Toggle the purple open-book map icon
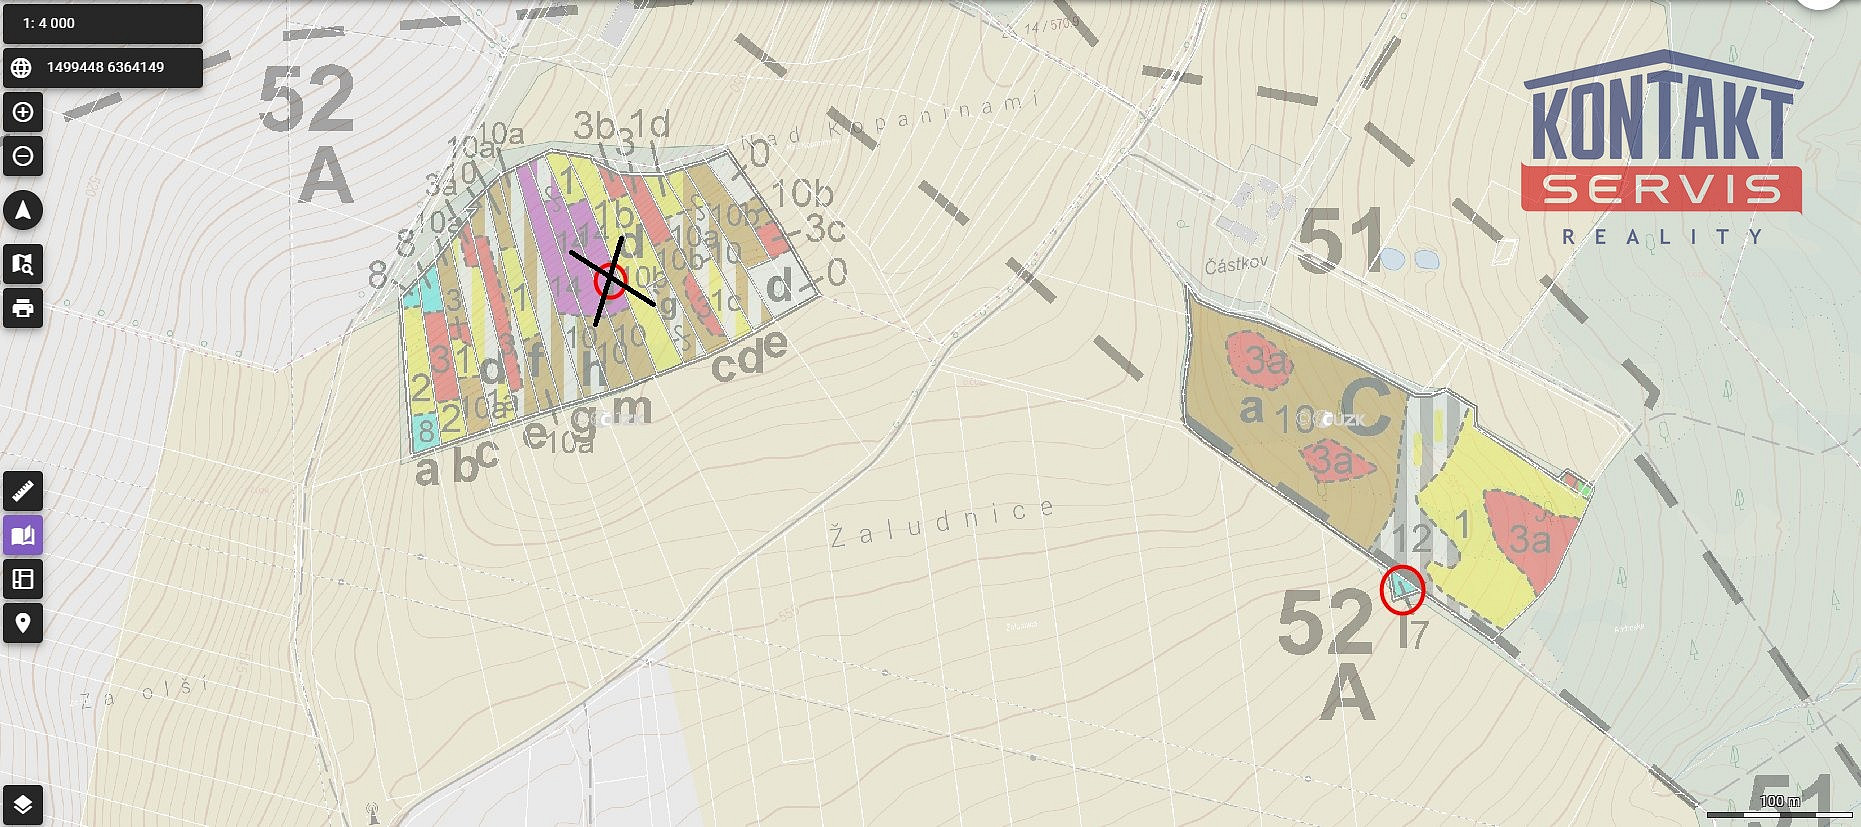Viewport: 1861px width, 827px height. tap(23, 535)
